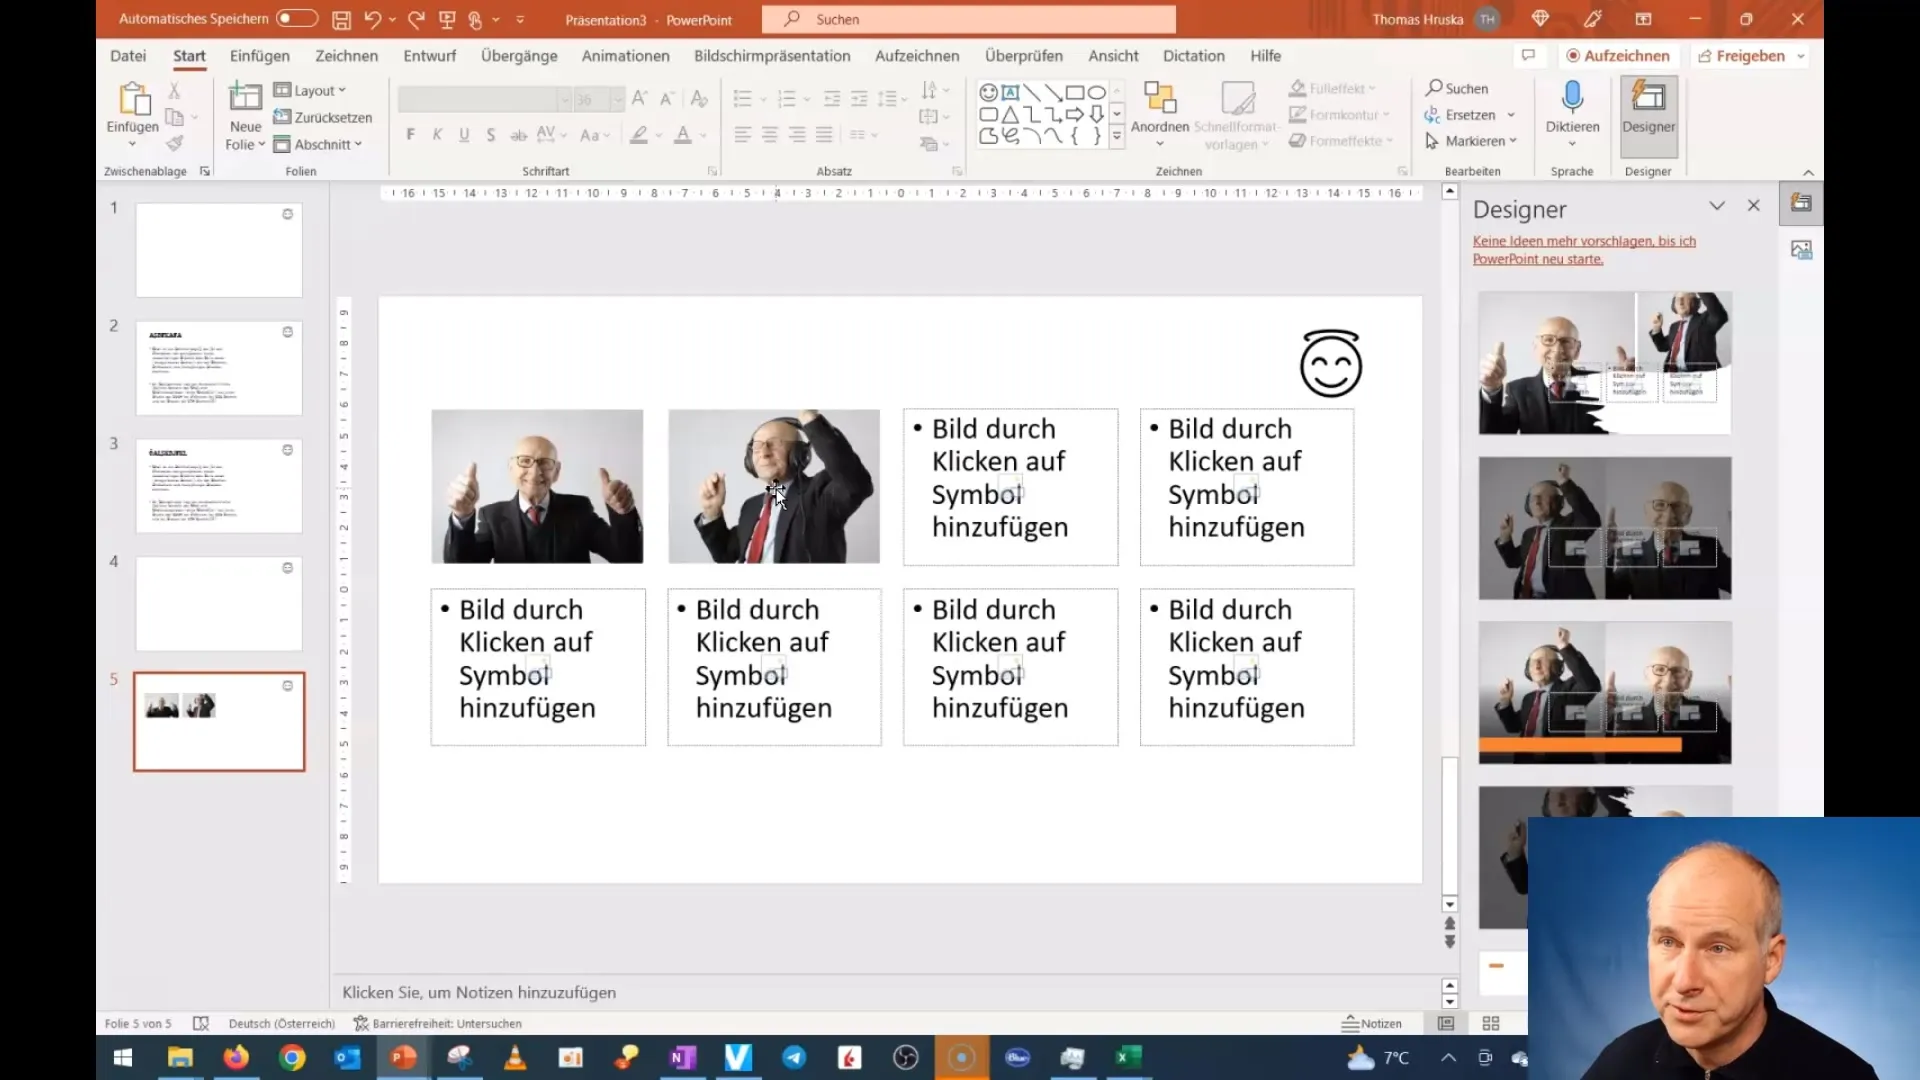Toggle the Designer ribbon button
This screenshot has width=1920, height=1080.
[1648, 116]
